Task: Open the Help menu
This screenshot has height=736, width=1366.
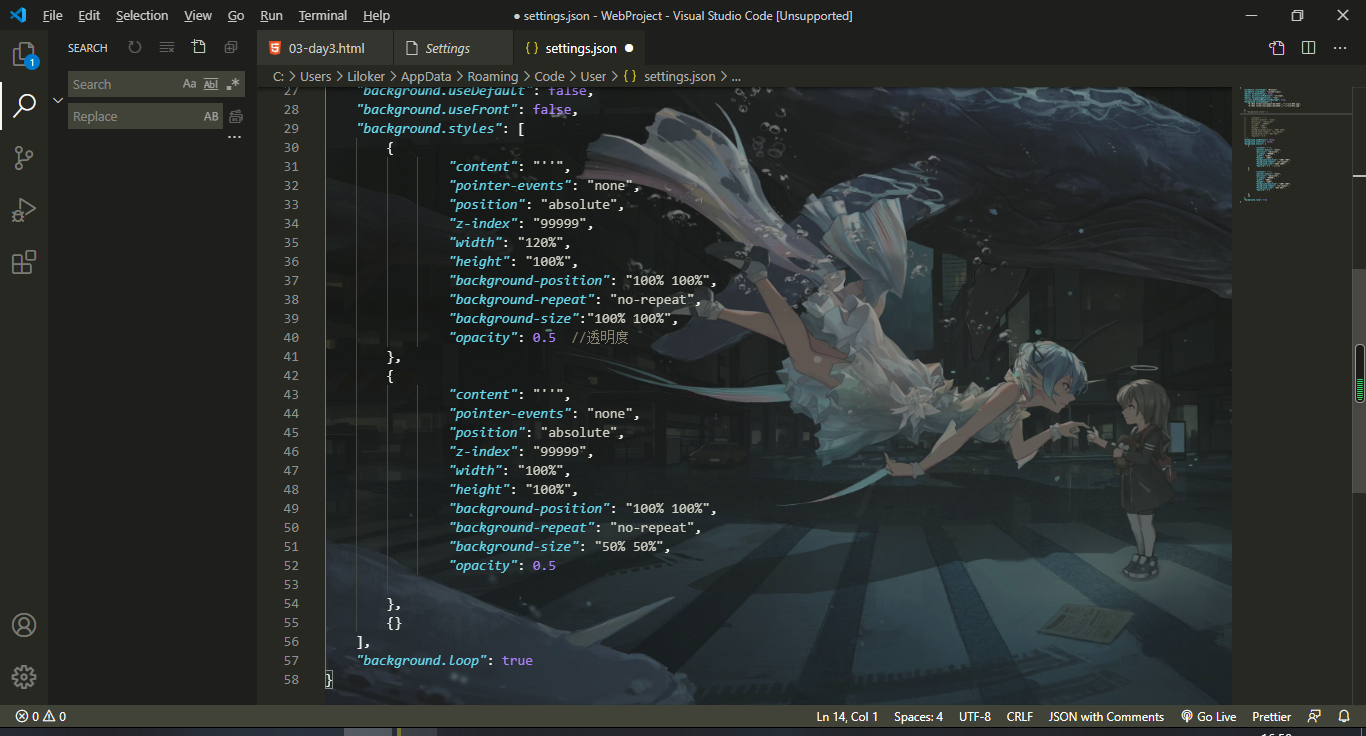Action: click(x=376, y=16)
